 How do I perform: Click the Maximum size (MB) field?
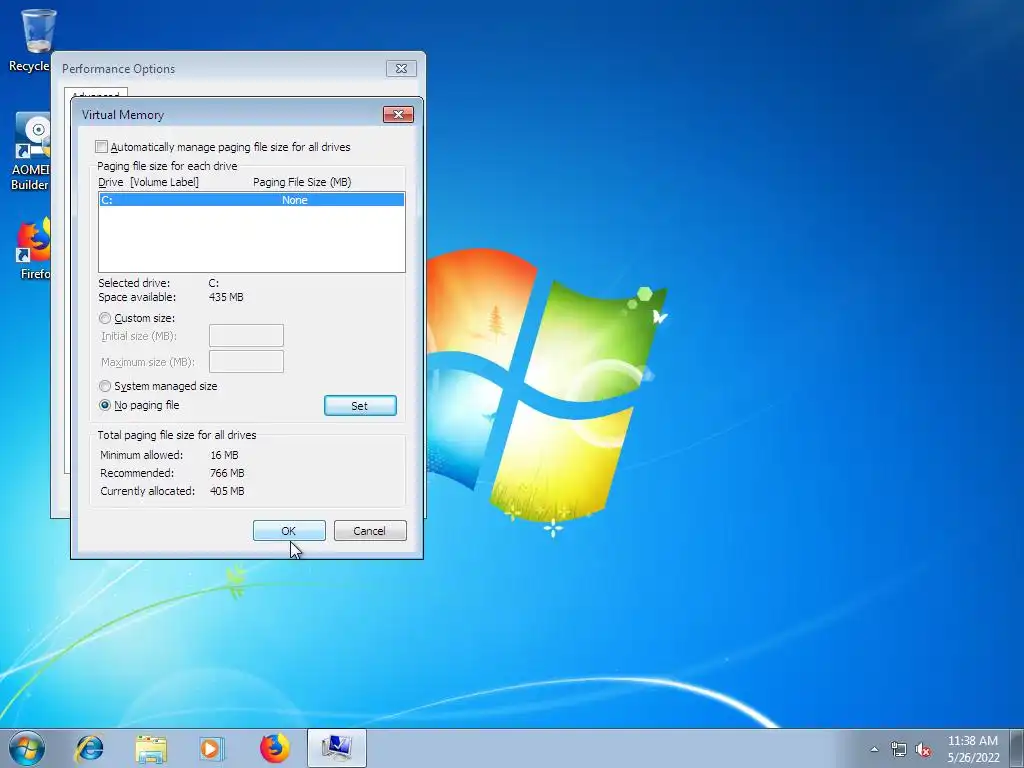246,362
